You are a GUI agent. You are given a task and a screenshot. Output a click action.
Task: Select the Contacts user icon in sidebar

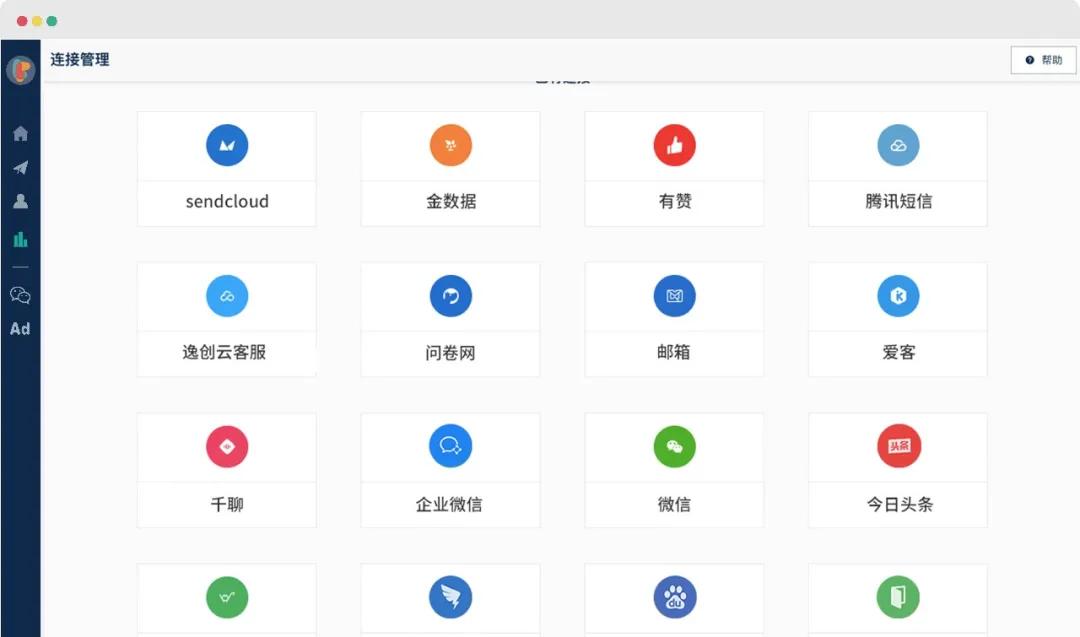tap(20, 203)
